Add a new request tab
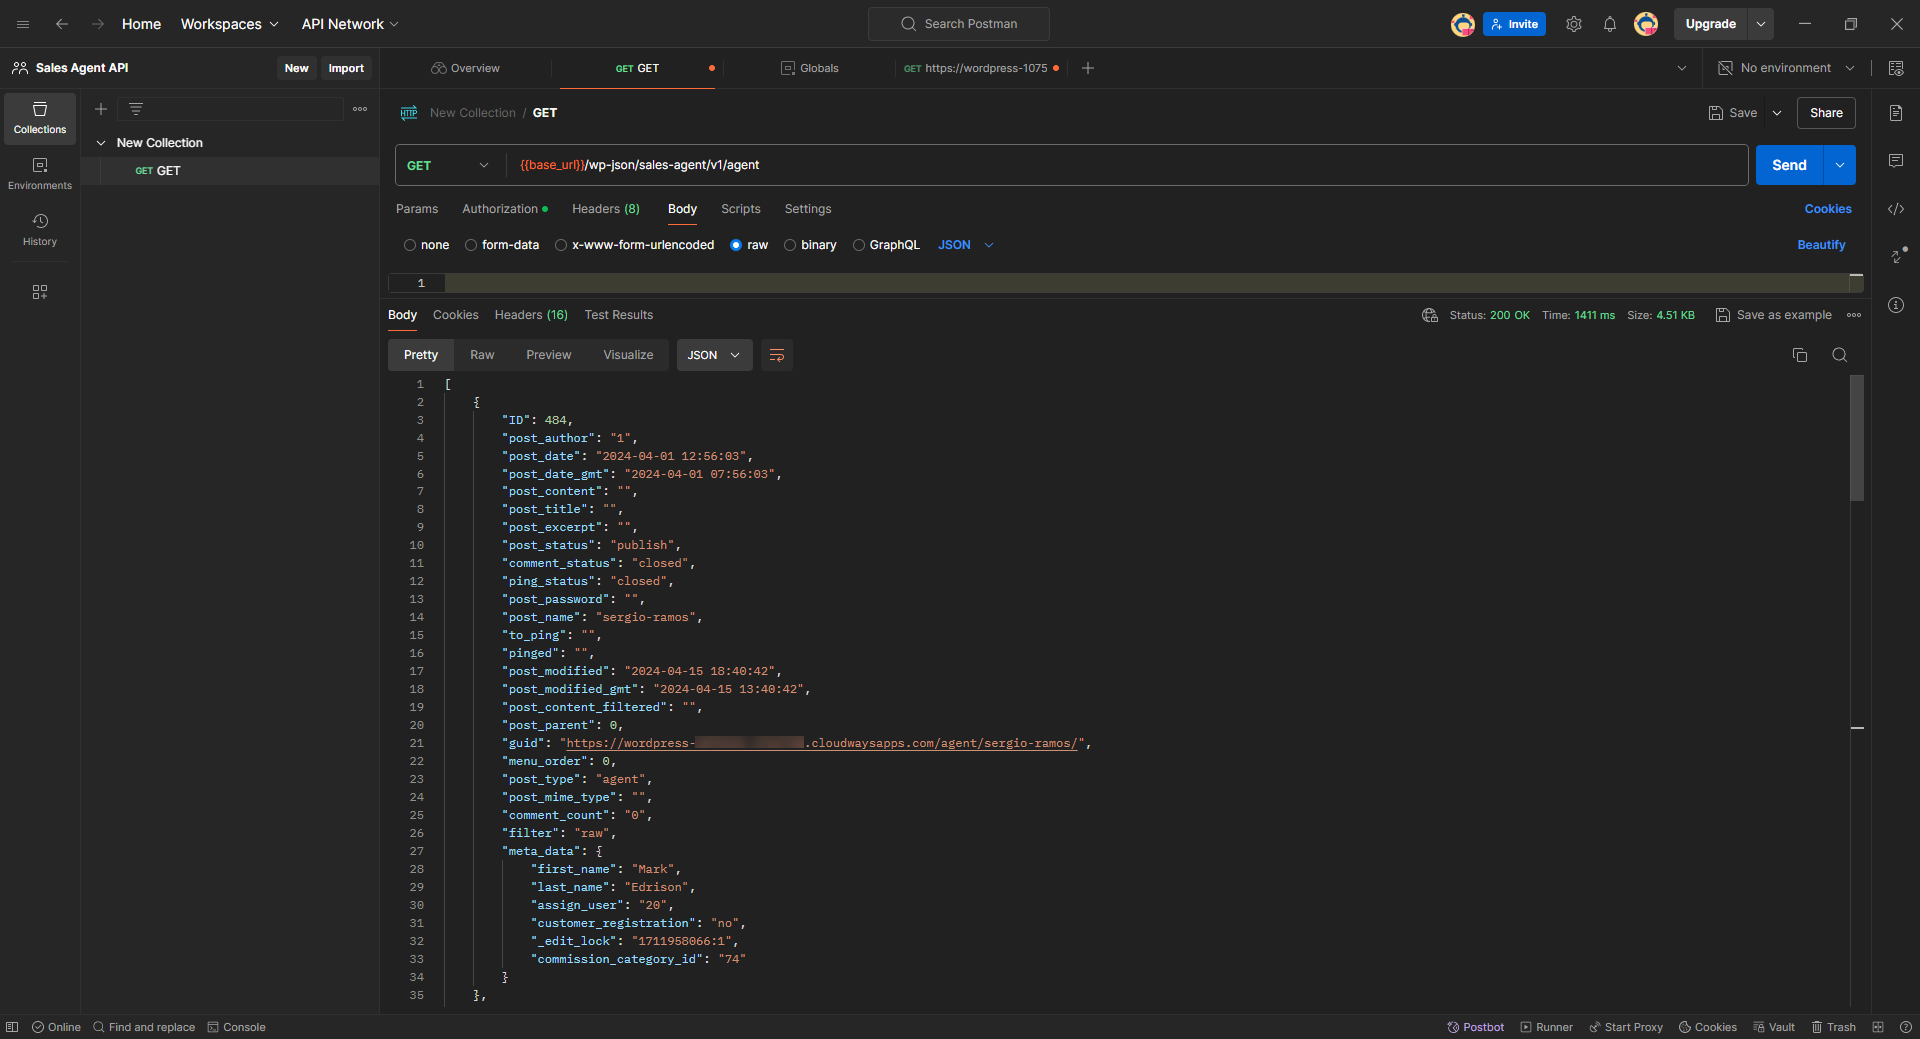The image size is (1920, 1039). [1088, 68]
